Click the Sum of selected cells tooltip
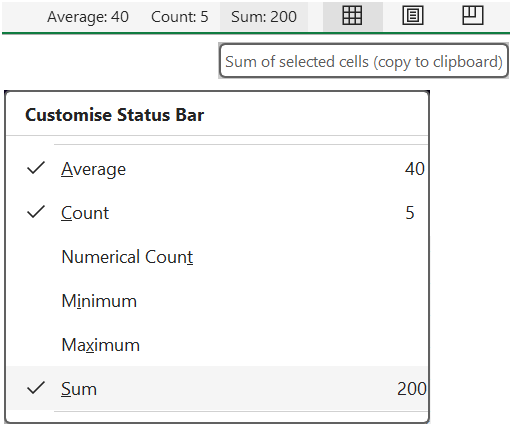The image size is (510, 424). (364, 61)
